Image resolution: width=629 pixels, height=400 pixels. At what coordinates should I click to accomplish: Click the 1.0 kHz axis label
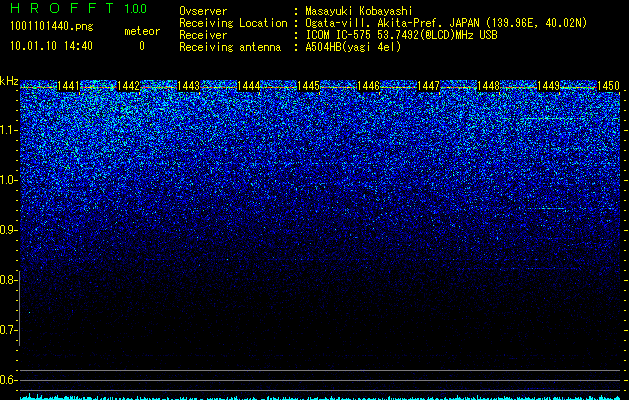click(7, 180)
